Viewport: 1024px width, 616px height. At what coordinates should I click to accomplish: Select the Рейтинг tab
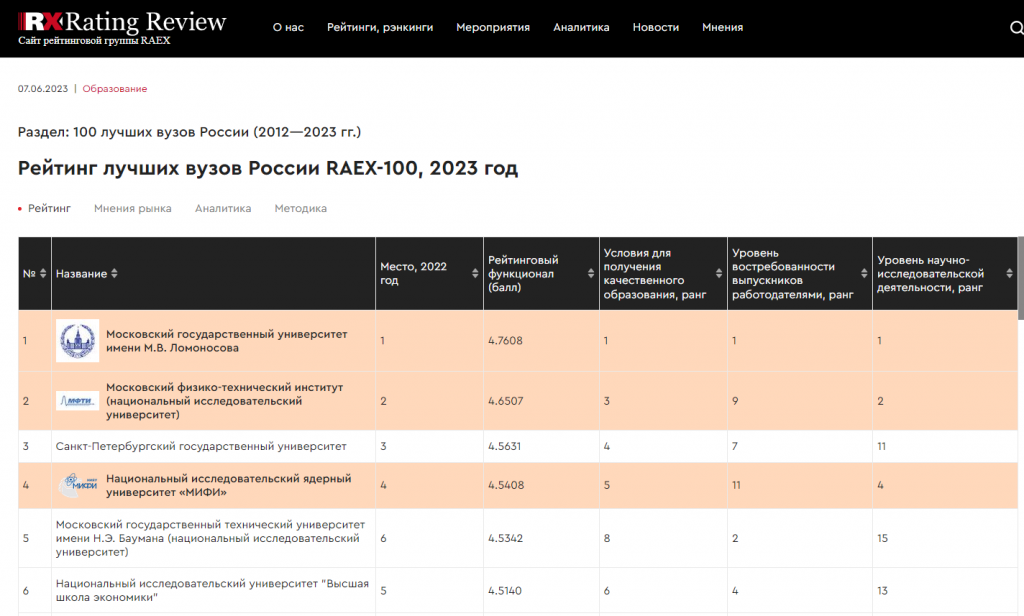49,208
